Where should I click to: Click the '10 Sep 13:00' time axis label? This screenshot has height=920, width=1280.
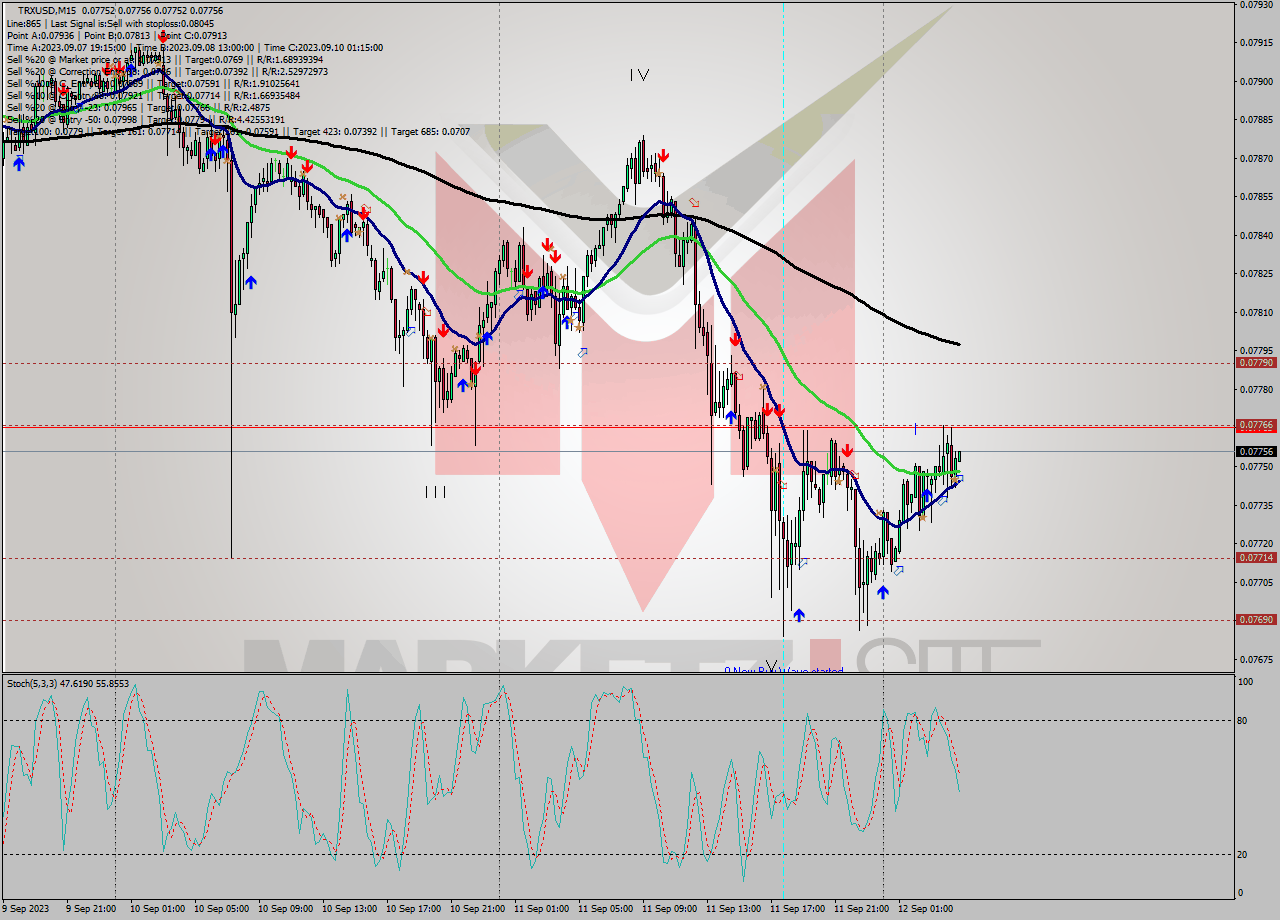349,909
